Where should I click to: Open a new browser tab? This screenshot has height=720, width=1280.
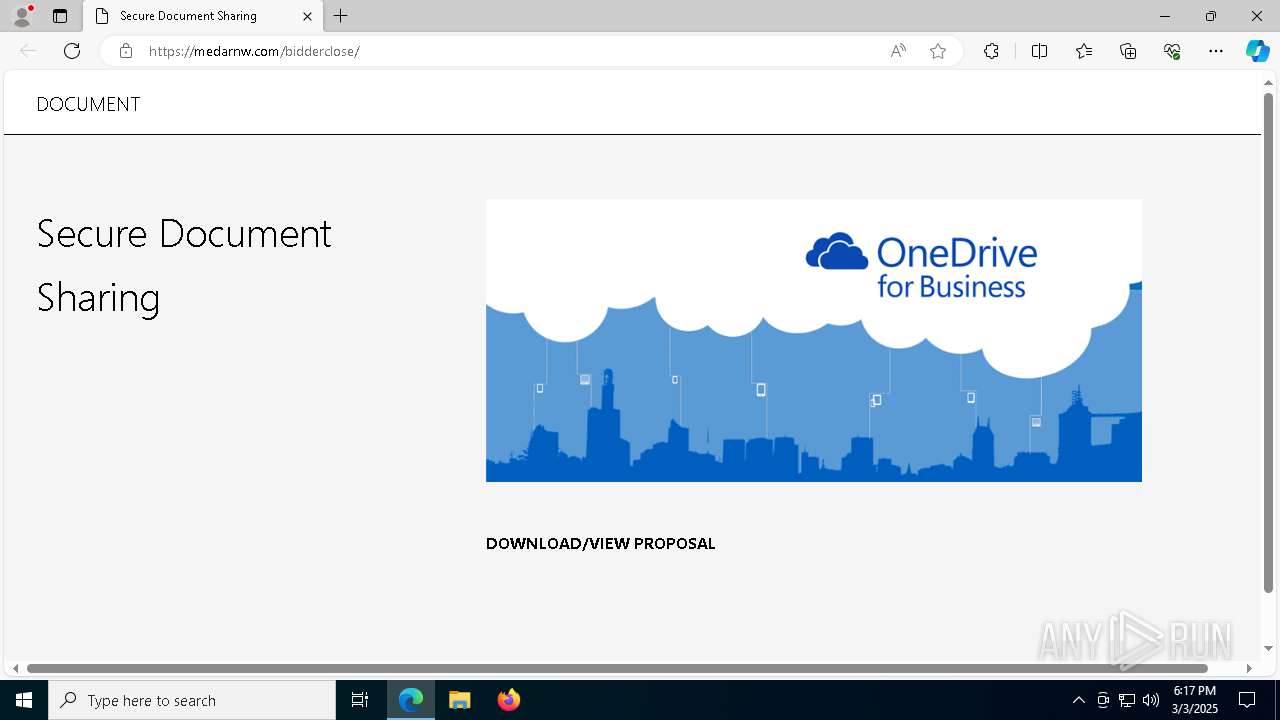click(341, 16)
